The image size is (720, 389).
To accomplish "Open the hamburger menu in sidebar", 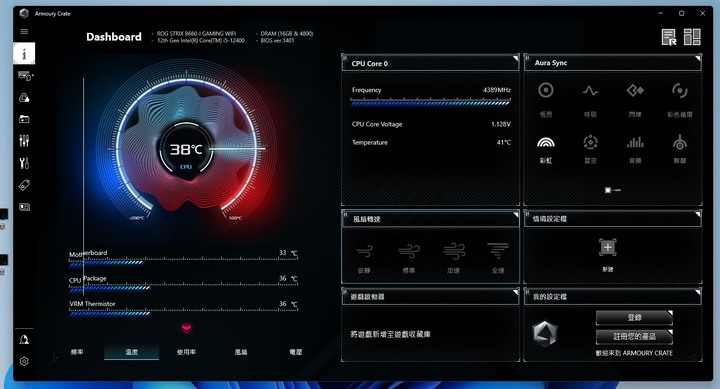I will point(24,31).
